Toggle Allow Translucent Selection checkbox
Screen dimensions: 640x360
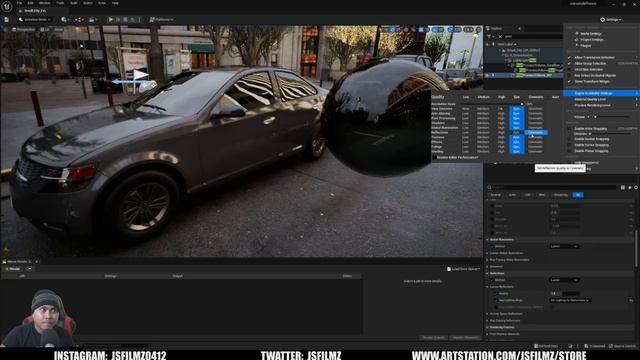coord(569,58)
